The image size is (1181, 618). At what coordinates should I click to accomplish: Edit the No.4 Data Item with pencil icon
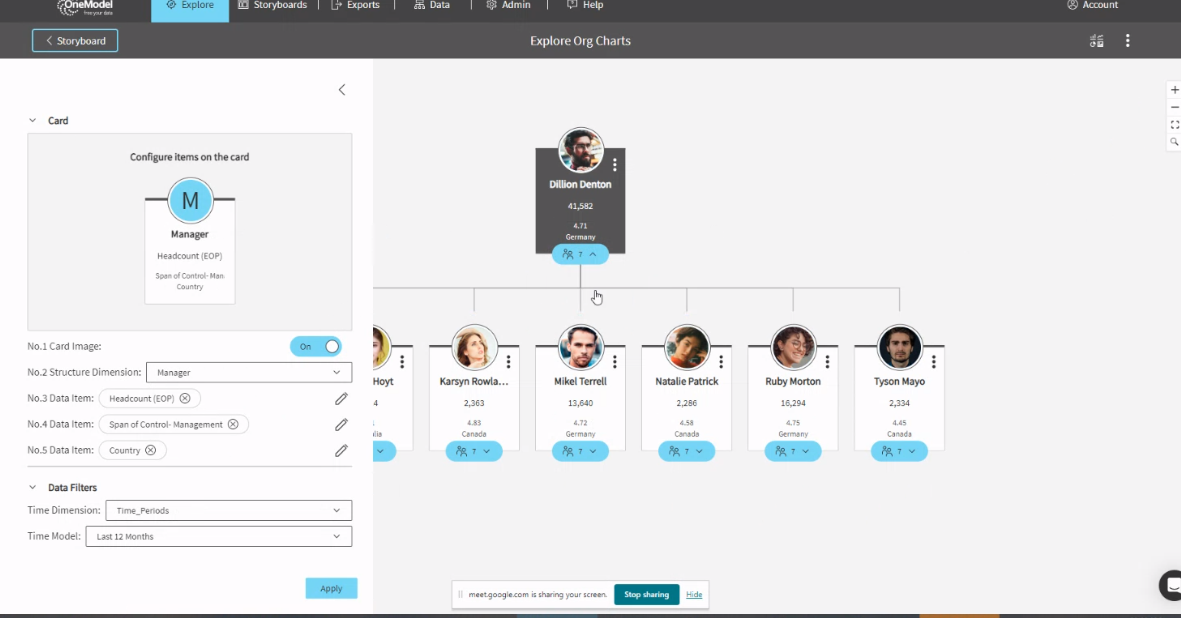pos(341,425)
